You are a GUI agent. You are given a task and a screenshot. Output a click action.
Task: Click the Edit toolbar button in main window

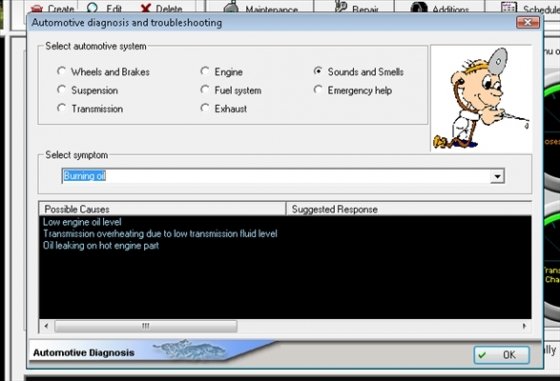coord(104,8)
